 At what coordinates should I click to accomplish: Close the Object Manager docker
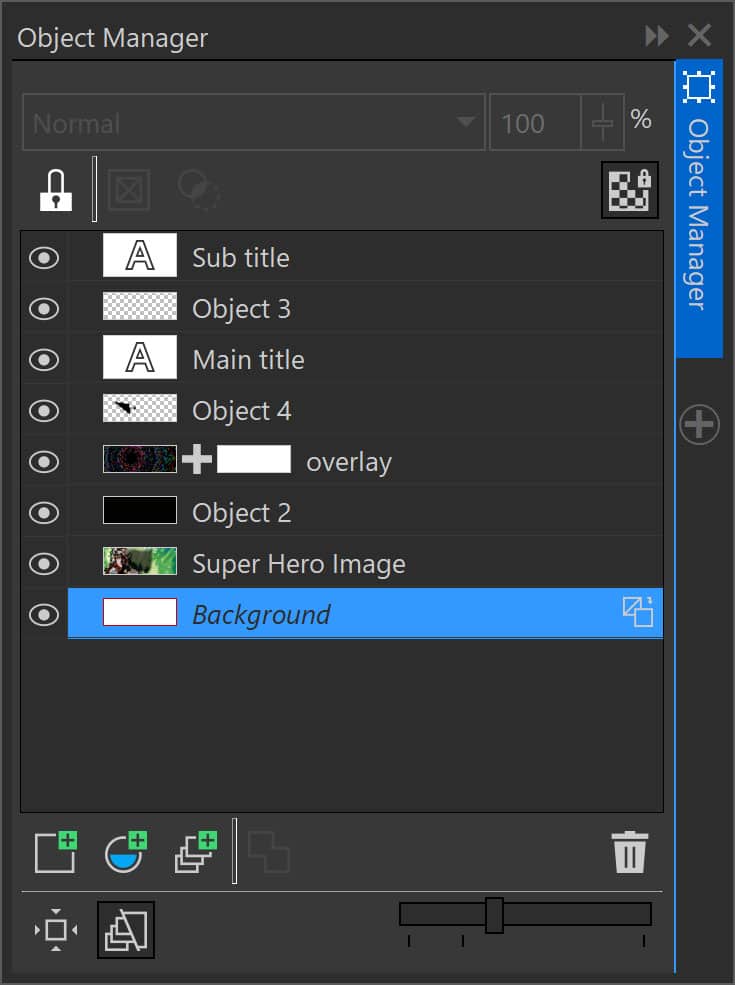699,36
